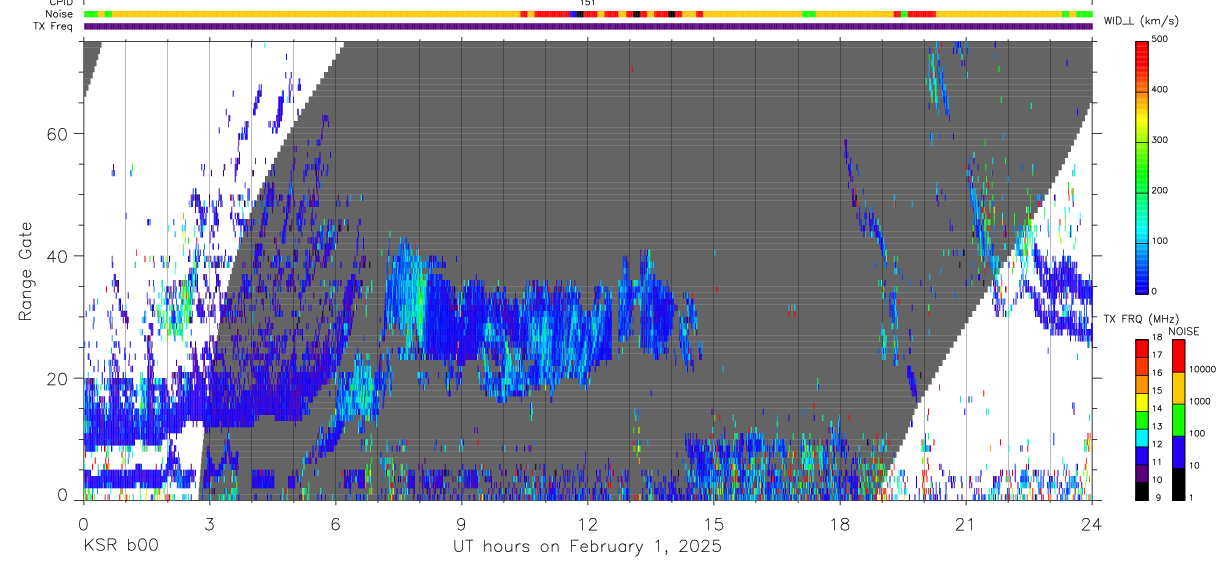Click the 'CPID' row label at top left
The height and width of the screenshot is (567, 1228).
60,3
